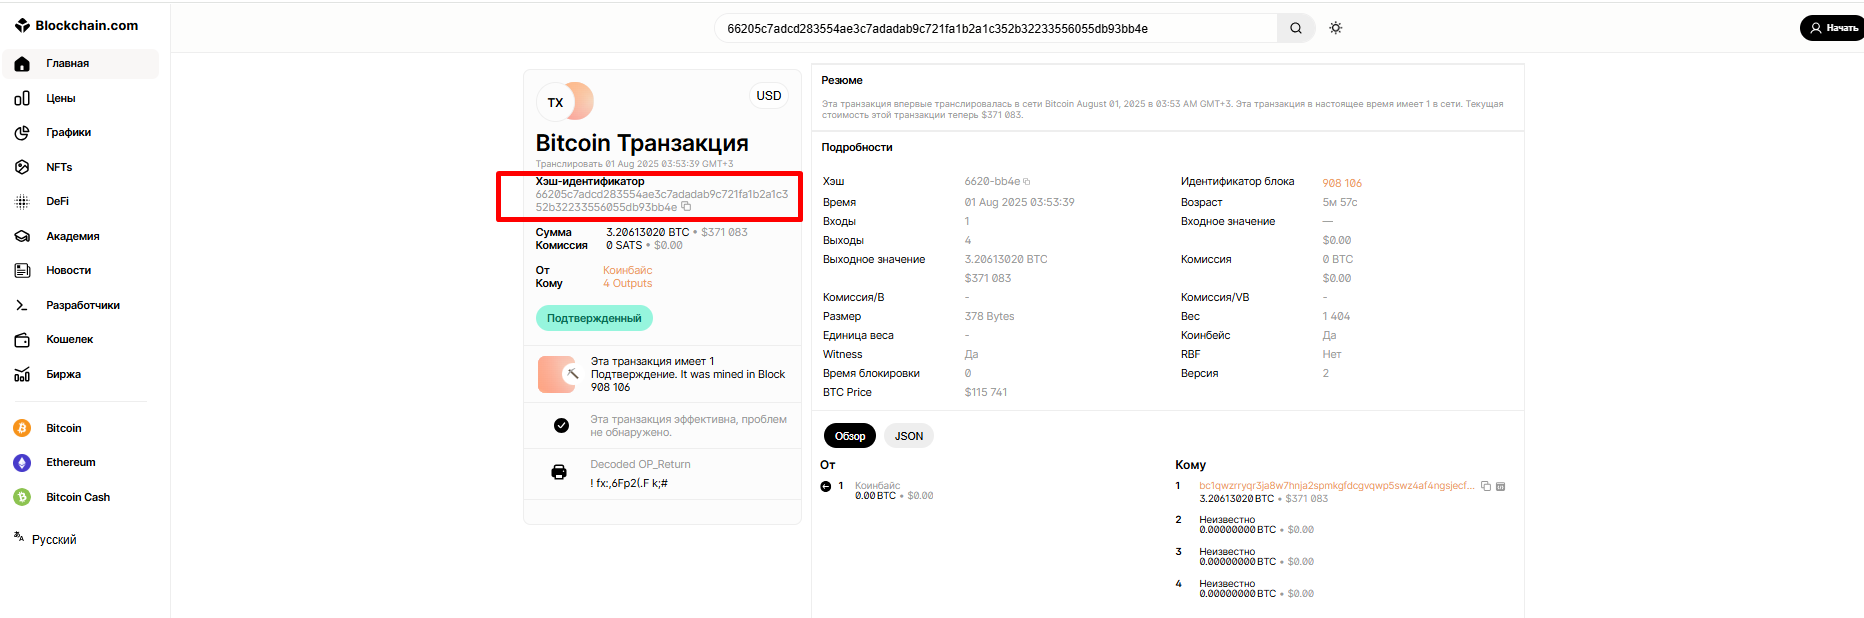Screen dimensions: 1864x618
Task: Click the Начать button
Action: [1832, 28]
